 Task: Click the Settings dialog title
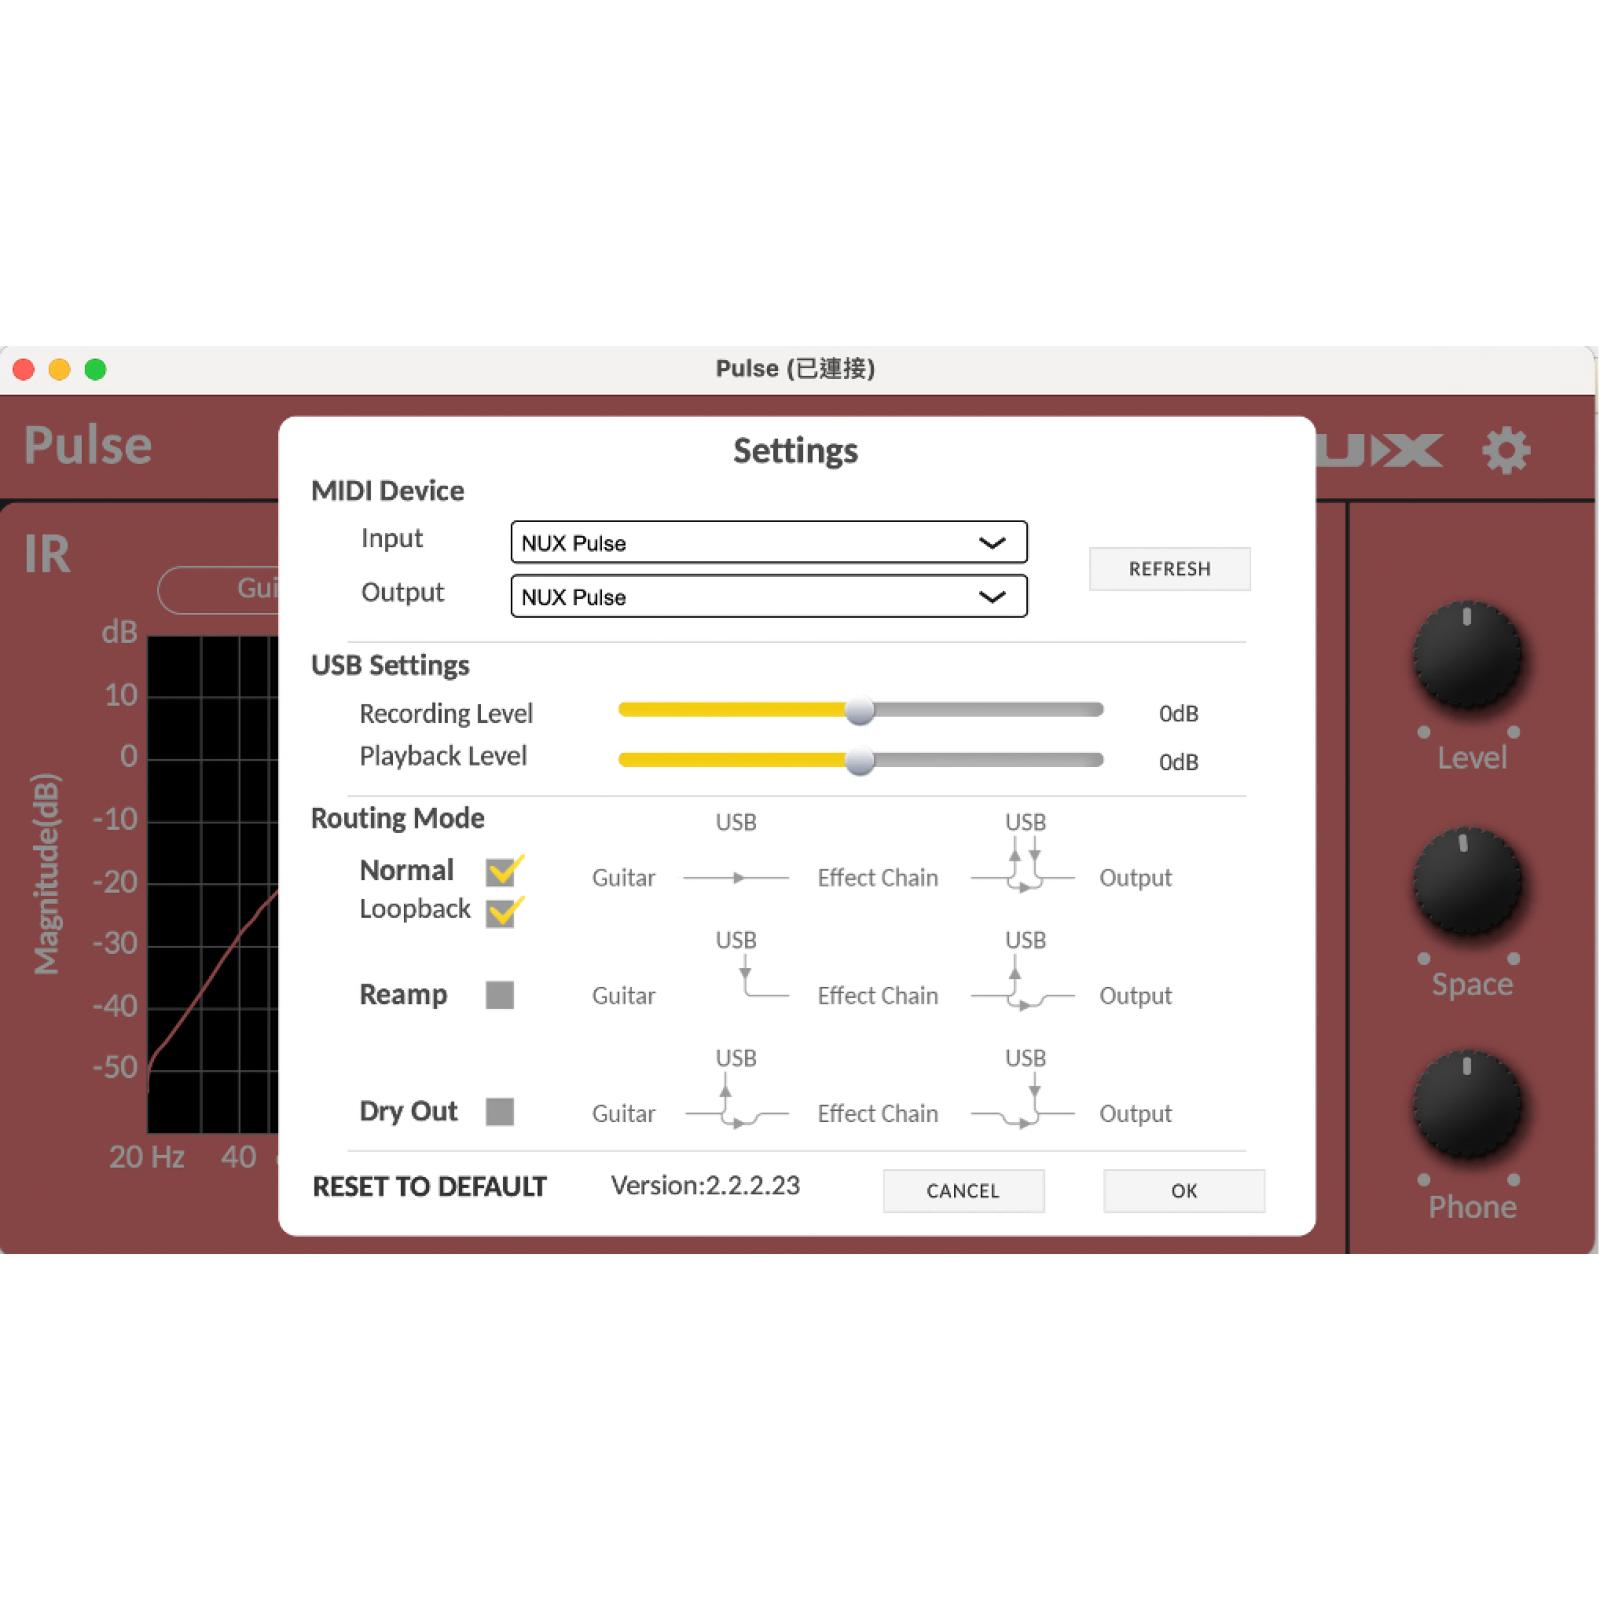(796, 451)
